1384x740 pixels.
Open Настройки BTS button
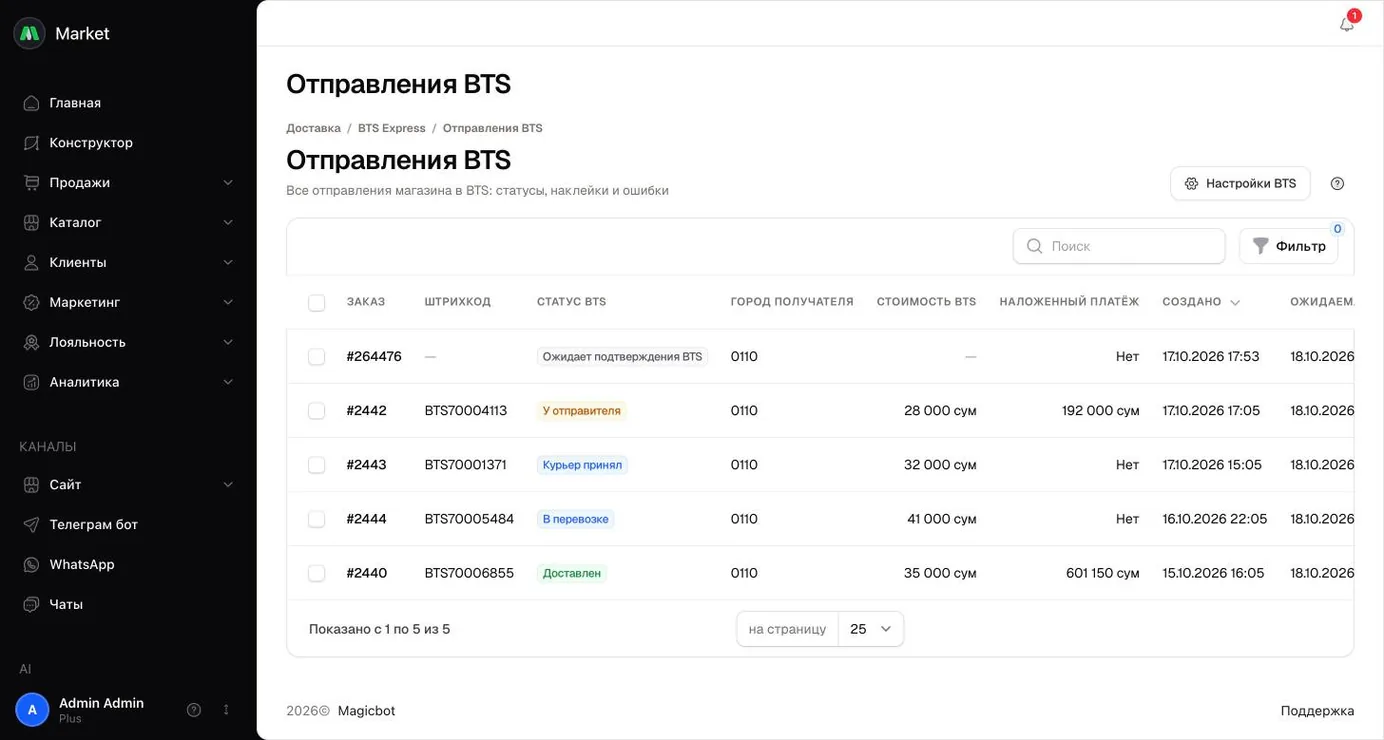pos(1240,184)
